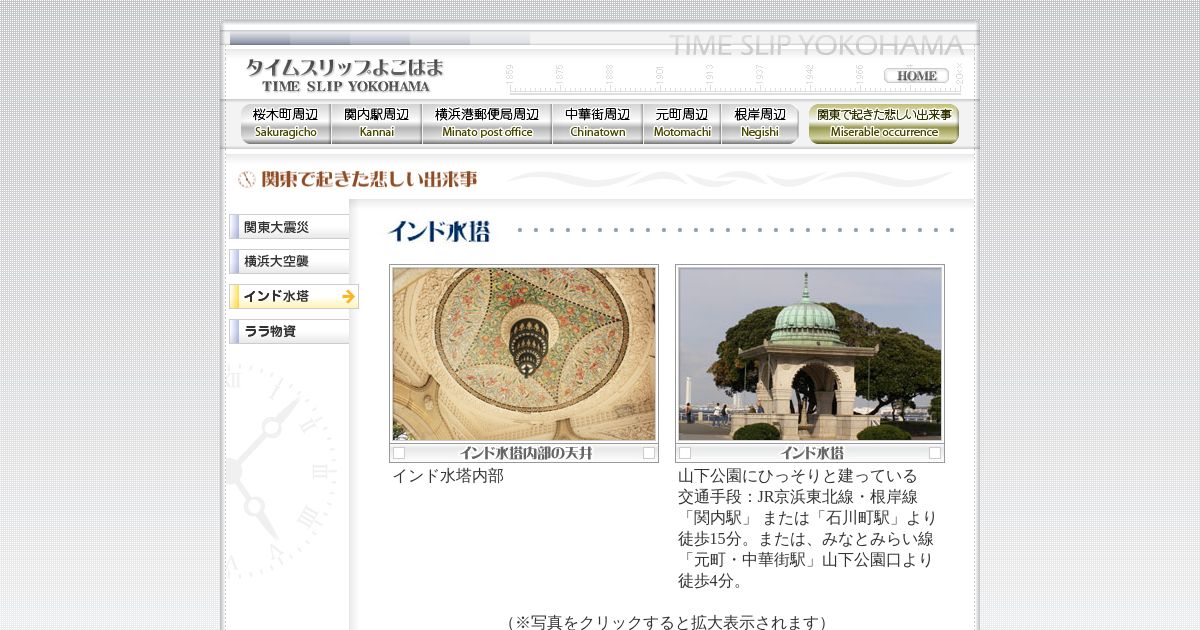Click the インド水塔 caption under tower photo
1200x630 pixels.
tap(811, 453)
